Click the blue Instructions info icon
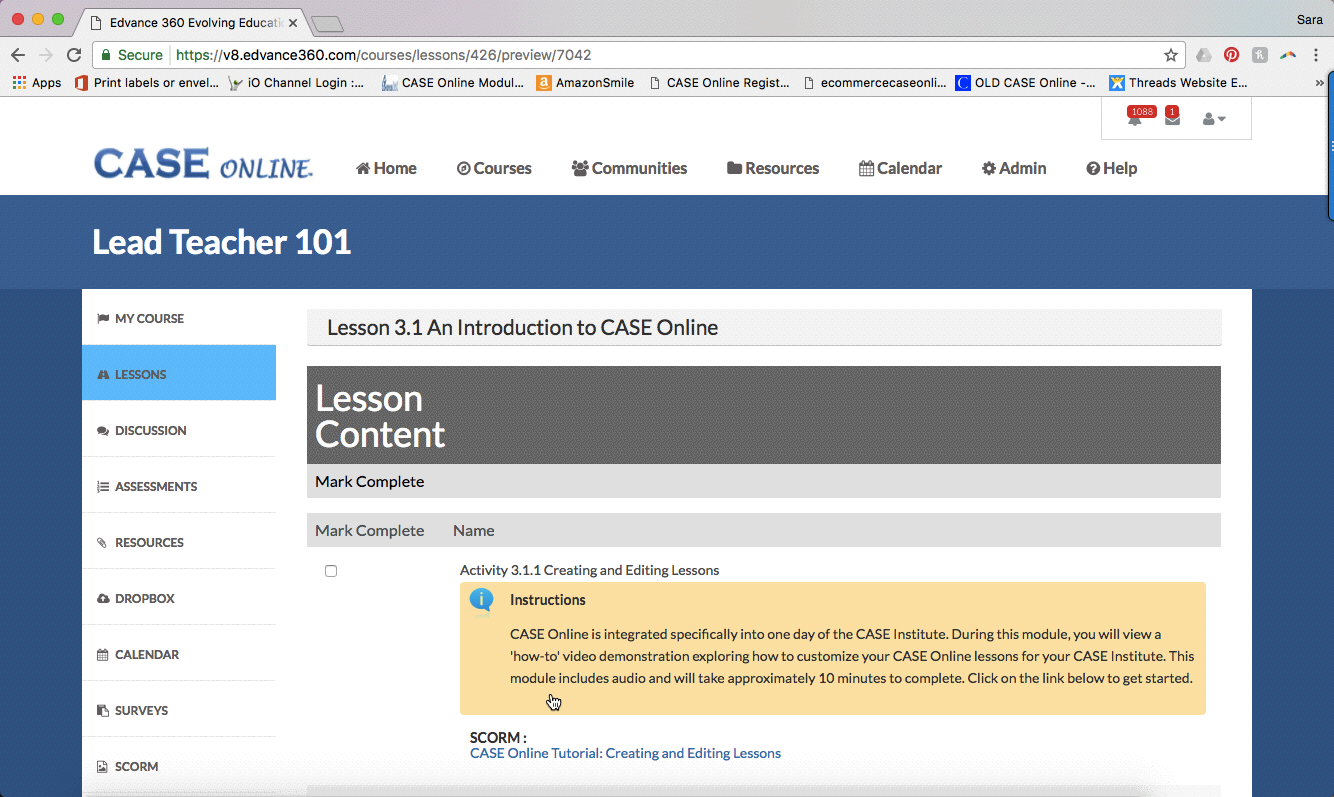 [482, 600]
